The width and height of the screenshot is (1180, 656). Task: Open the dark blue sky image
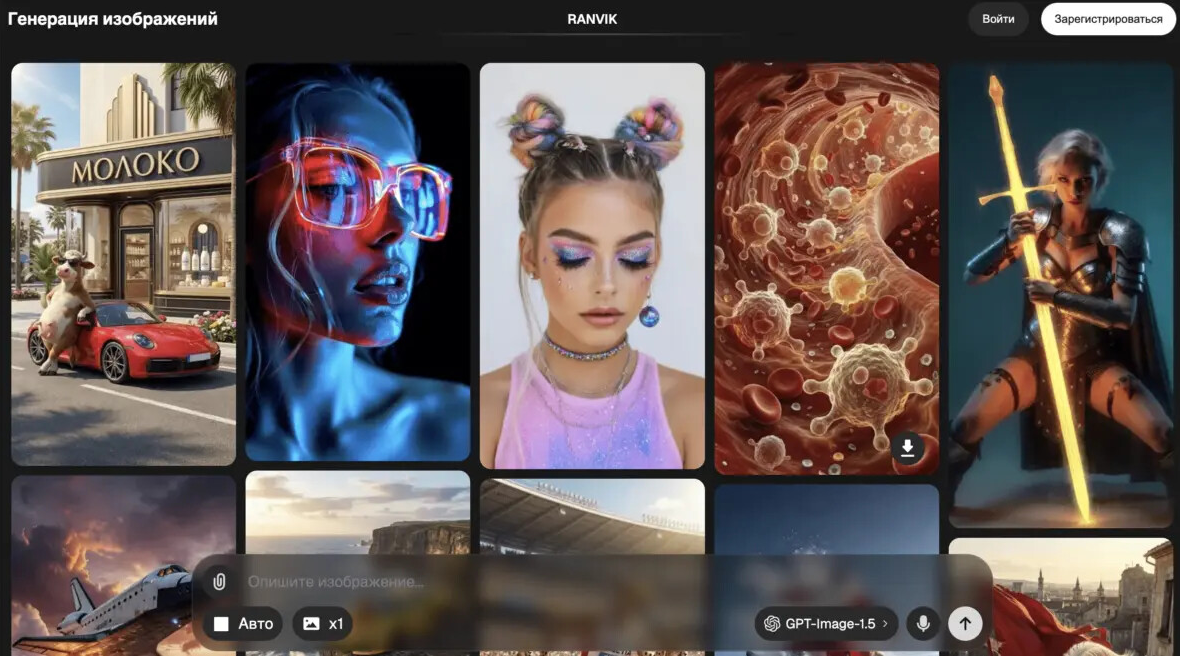(826, 519)
